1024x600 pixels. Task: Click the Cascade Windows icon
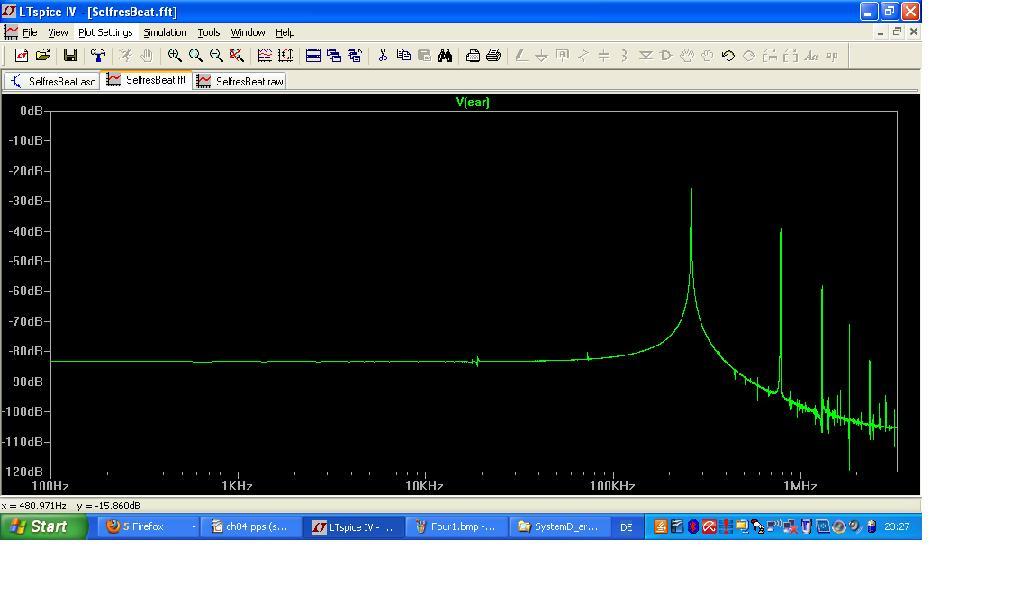point(334,56)
